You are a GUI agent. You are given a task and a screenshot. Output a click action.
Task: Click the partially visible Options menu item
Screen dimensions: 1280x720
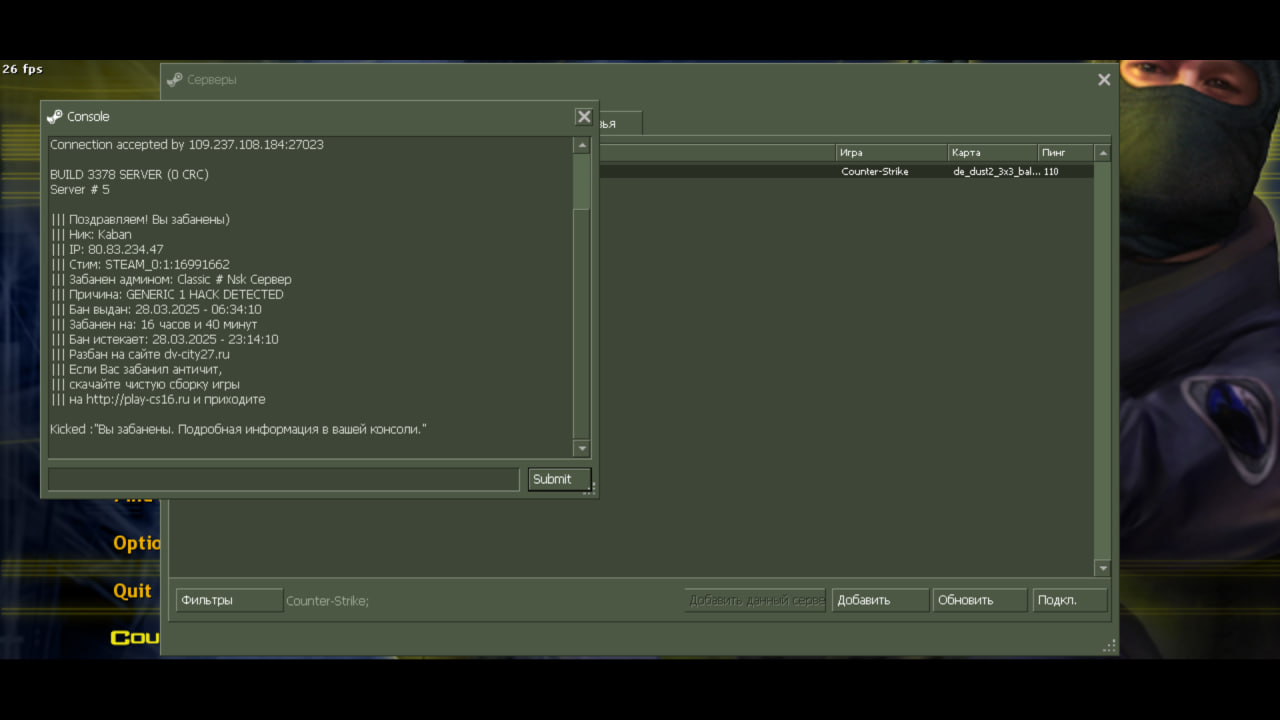click(136, 543)
